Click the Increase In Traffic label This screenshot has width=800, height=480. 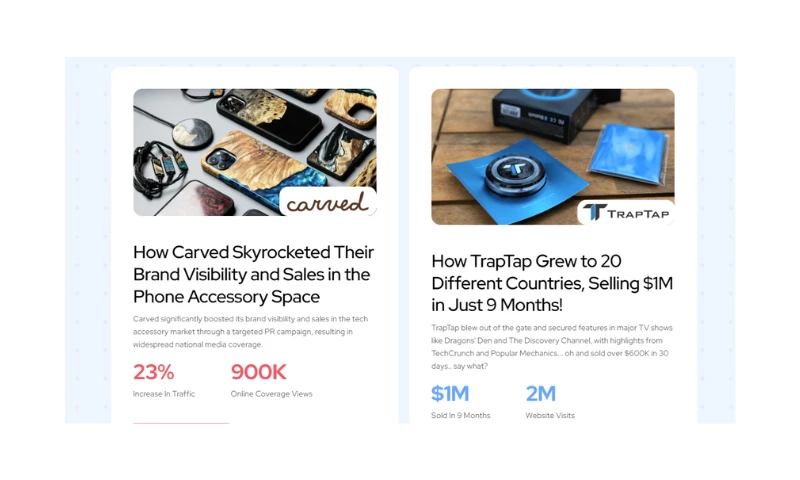(164, 394)
